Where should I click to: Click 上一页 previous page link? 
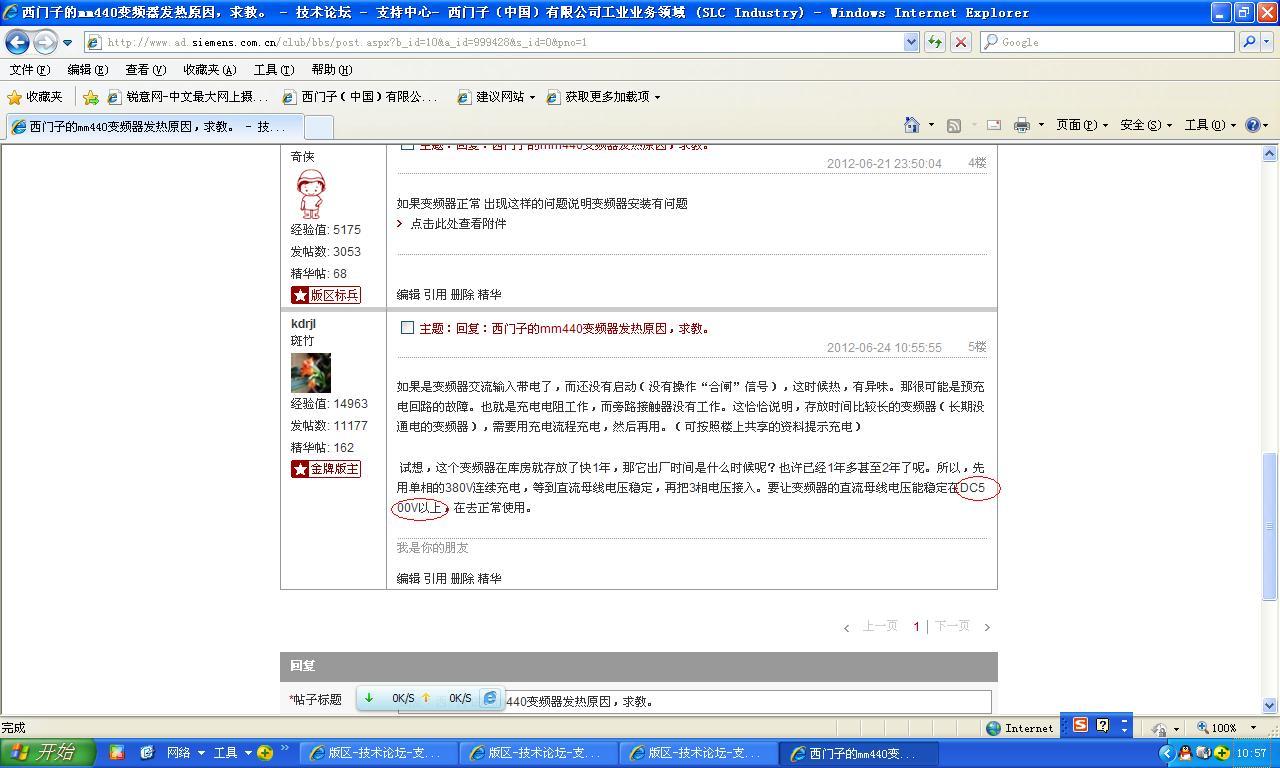pos(880,626)
